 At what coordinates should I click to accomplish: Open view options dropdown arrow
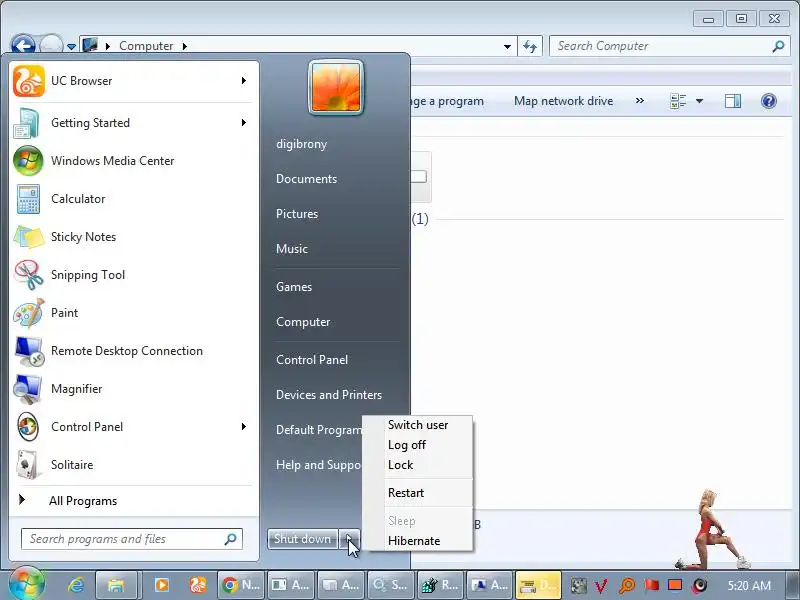699,101
